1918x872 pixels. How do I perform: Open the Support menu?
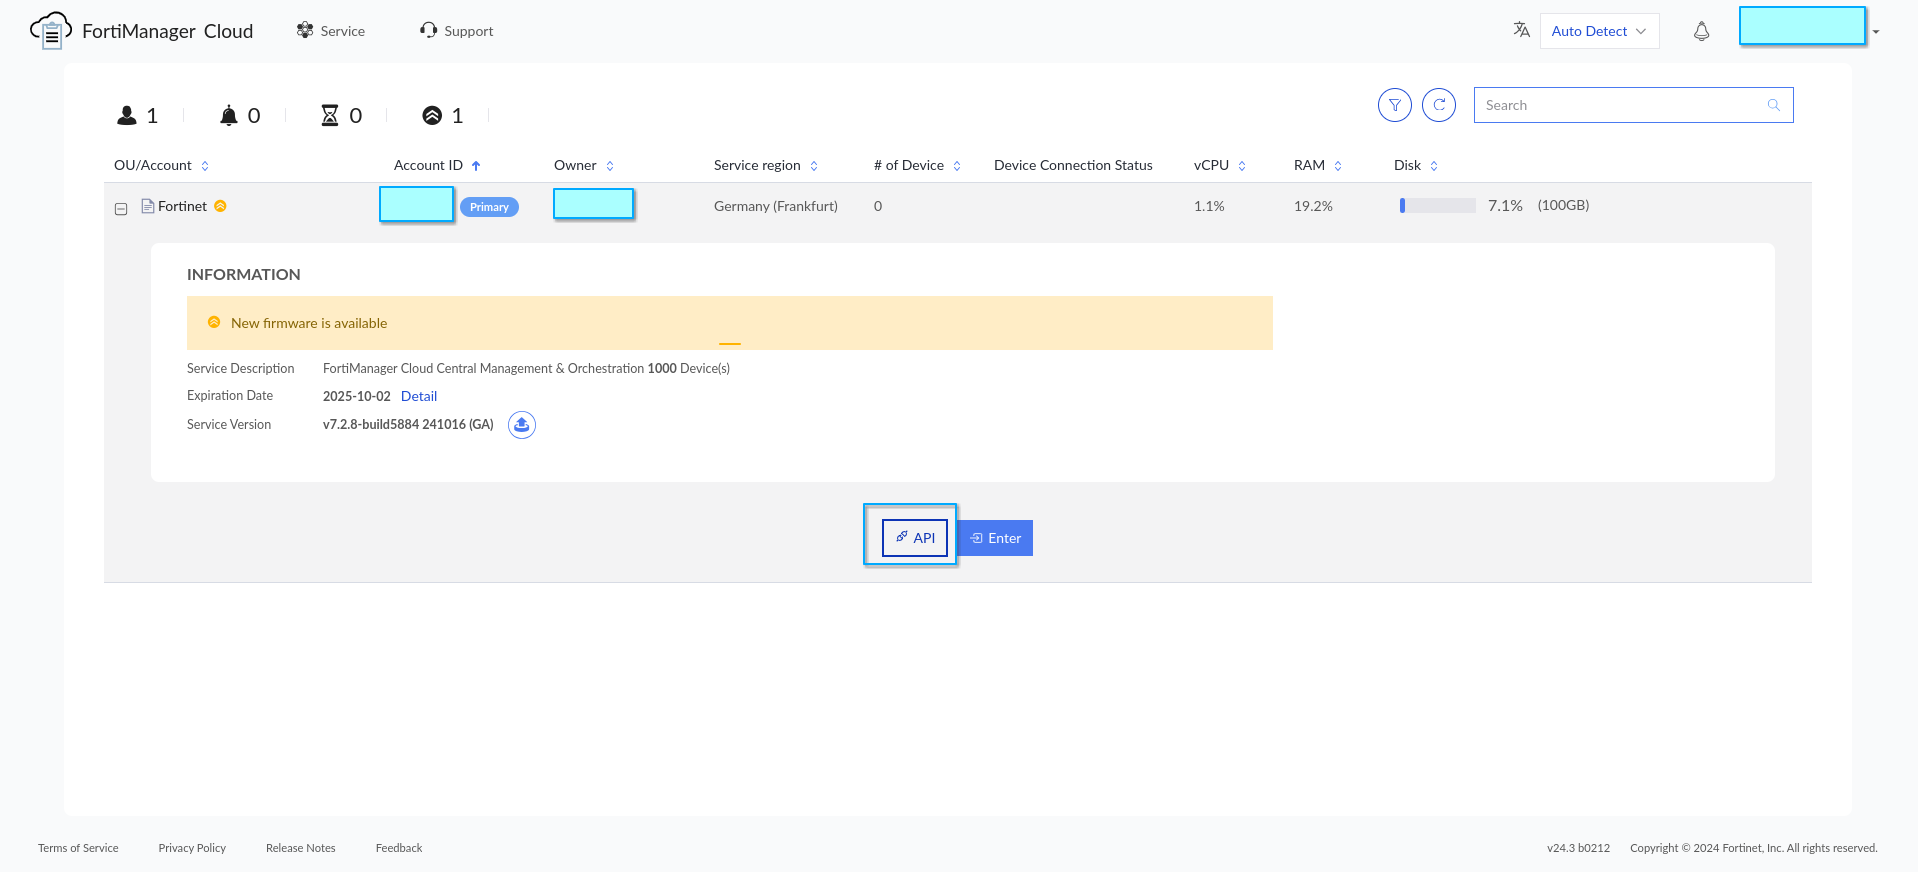click(457, 31)
